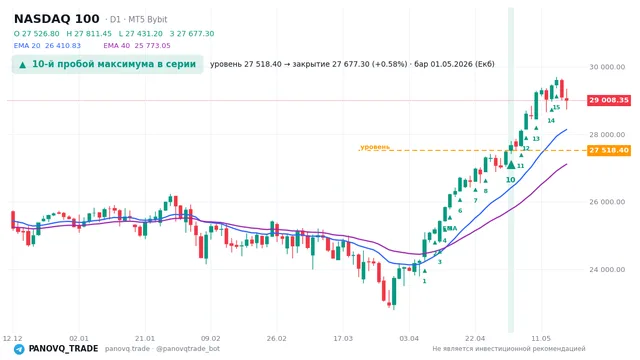Viewport: 640px width, 360px height.
Task: Click the date label 17.03
Action: click(x=343, y=338)
